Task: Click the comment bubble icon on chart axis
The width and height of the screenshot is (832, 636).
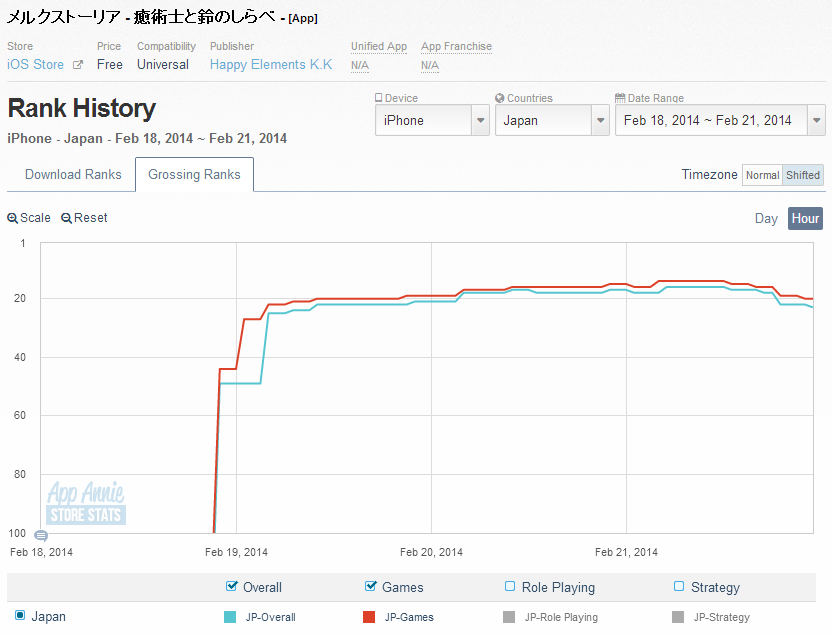Action: [41, 536]
